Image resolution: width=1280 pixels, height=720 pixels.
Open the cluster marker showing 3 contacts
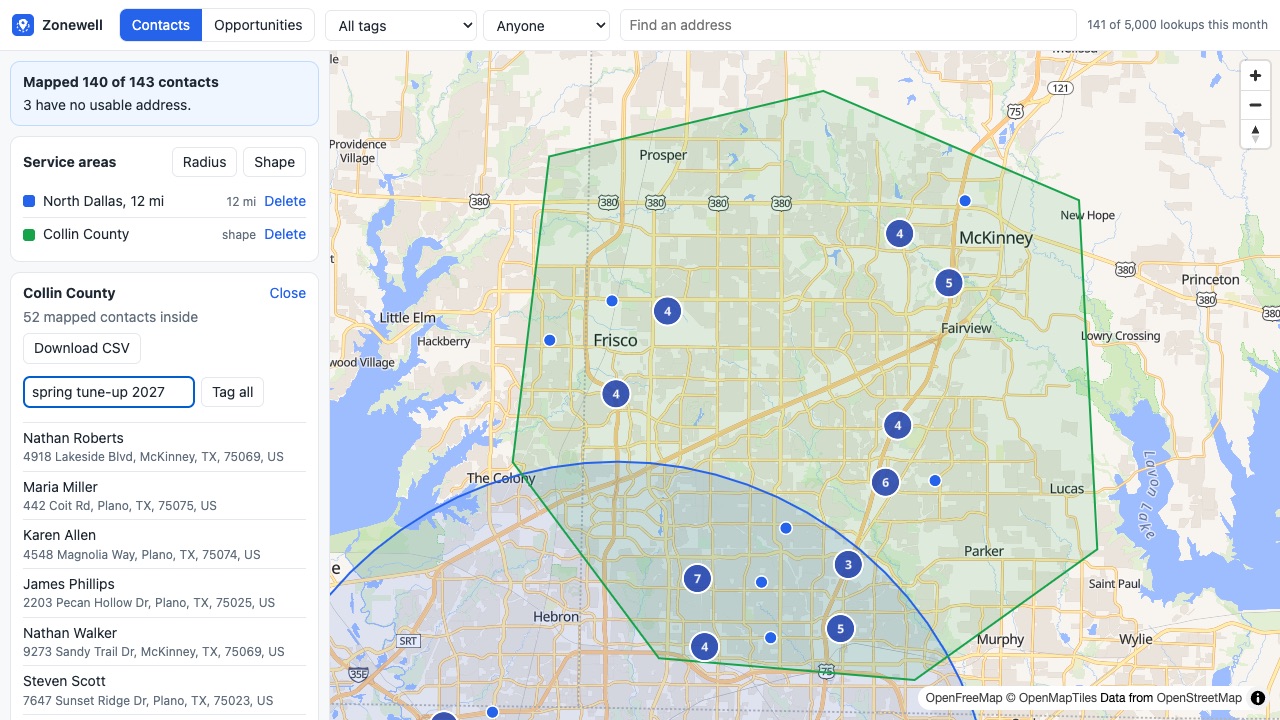[x=848, y=564]
